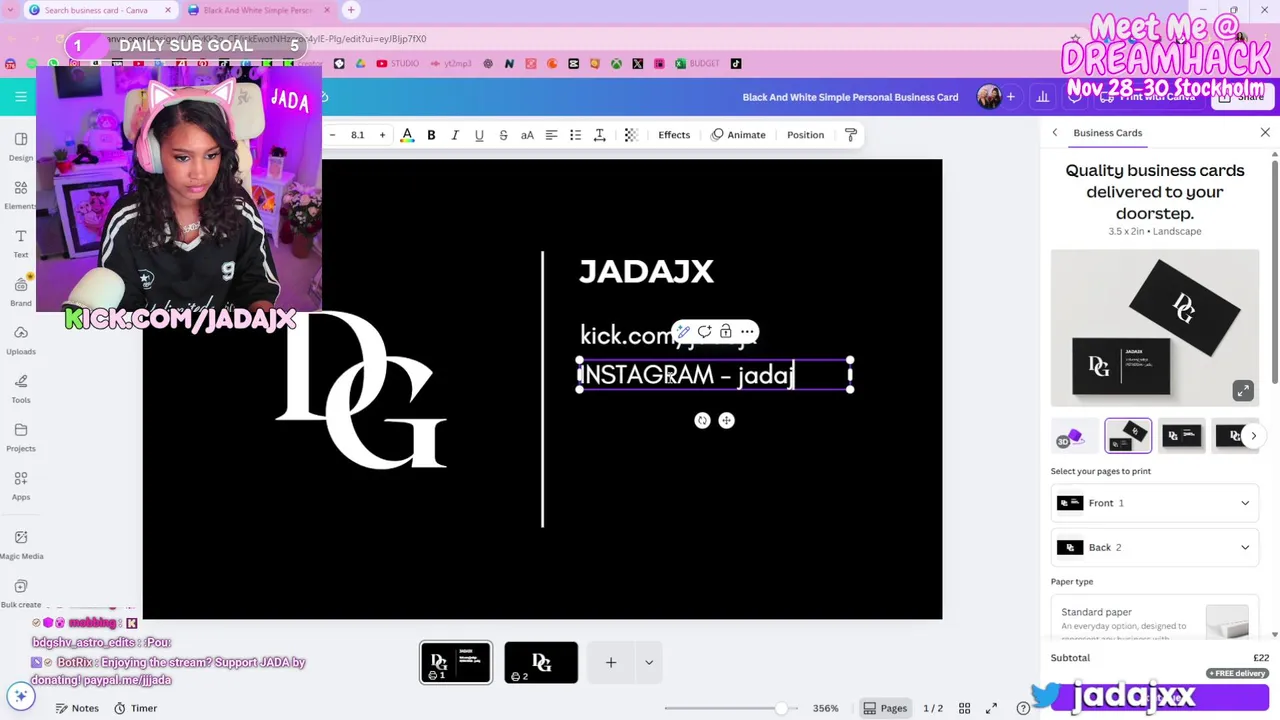Expand the Front 1 page dropdown
This screenshot has height=720, width=1280.
coord(1155,503)
